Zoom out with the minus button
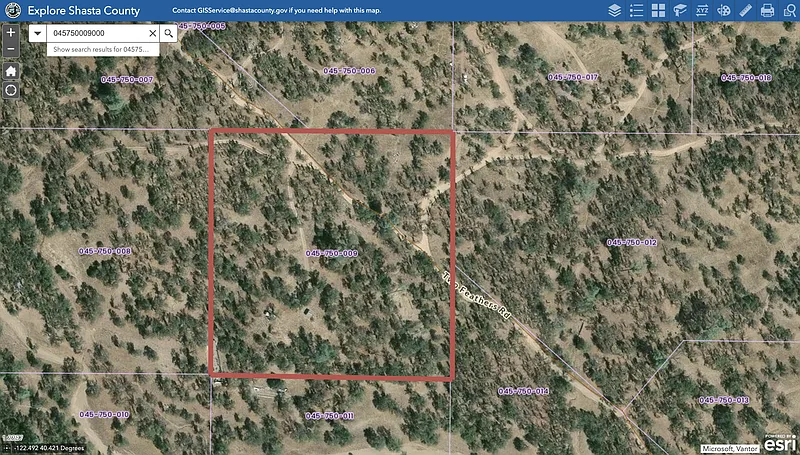The height and width of the screenshot is (455, 800). (10, 48)
